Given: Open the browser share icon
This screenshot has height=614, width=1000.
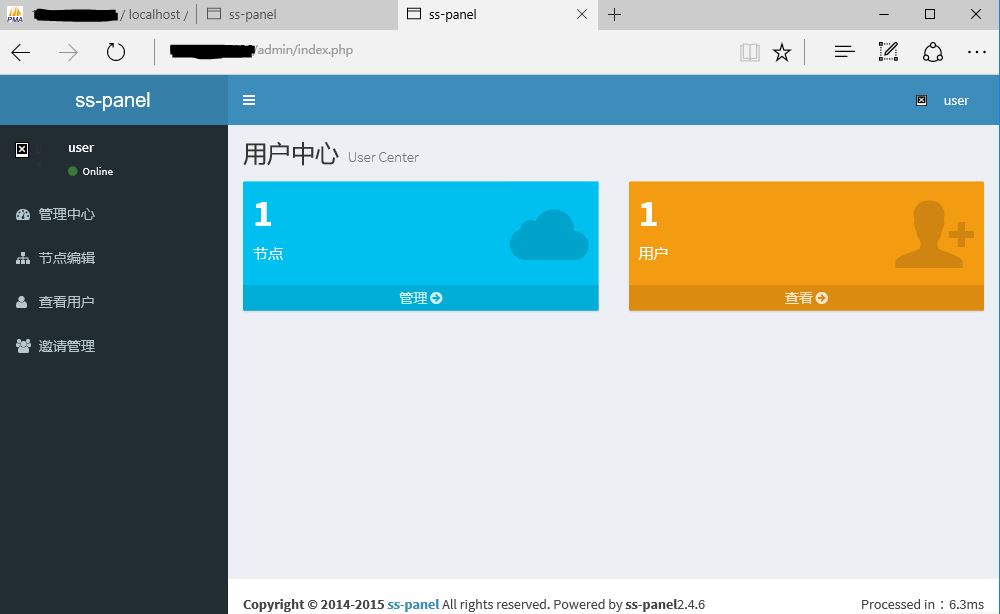Looking at the screenshot, I should [932, 52].
